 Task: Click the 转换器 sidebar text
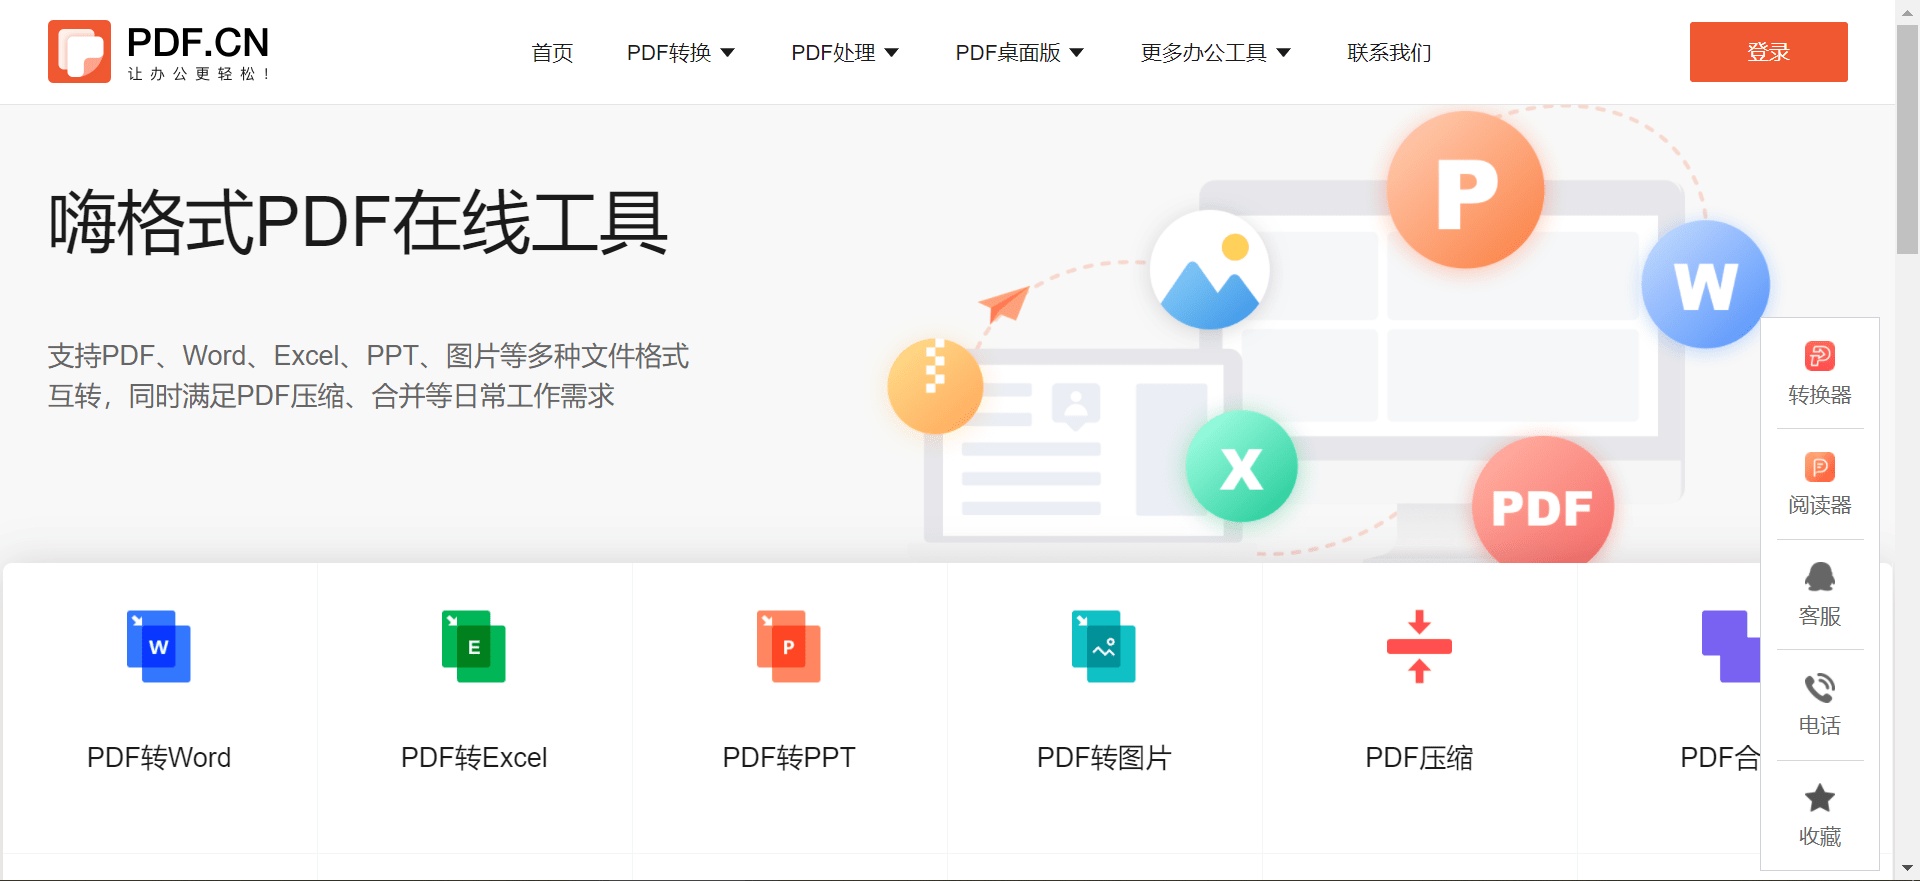click(1820, 395)
